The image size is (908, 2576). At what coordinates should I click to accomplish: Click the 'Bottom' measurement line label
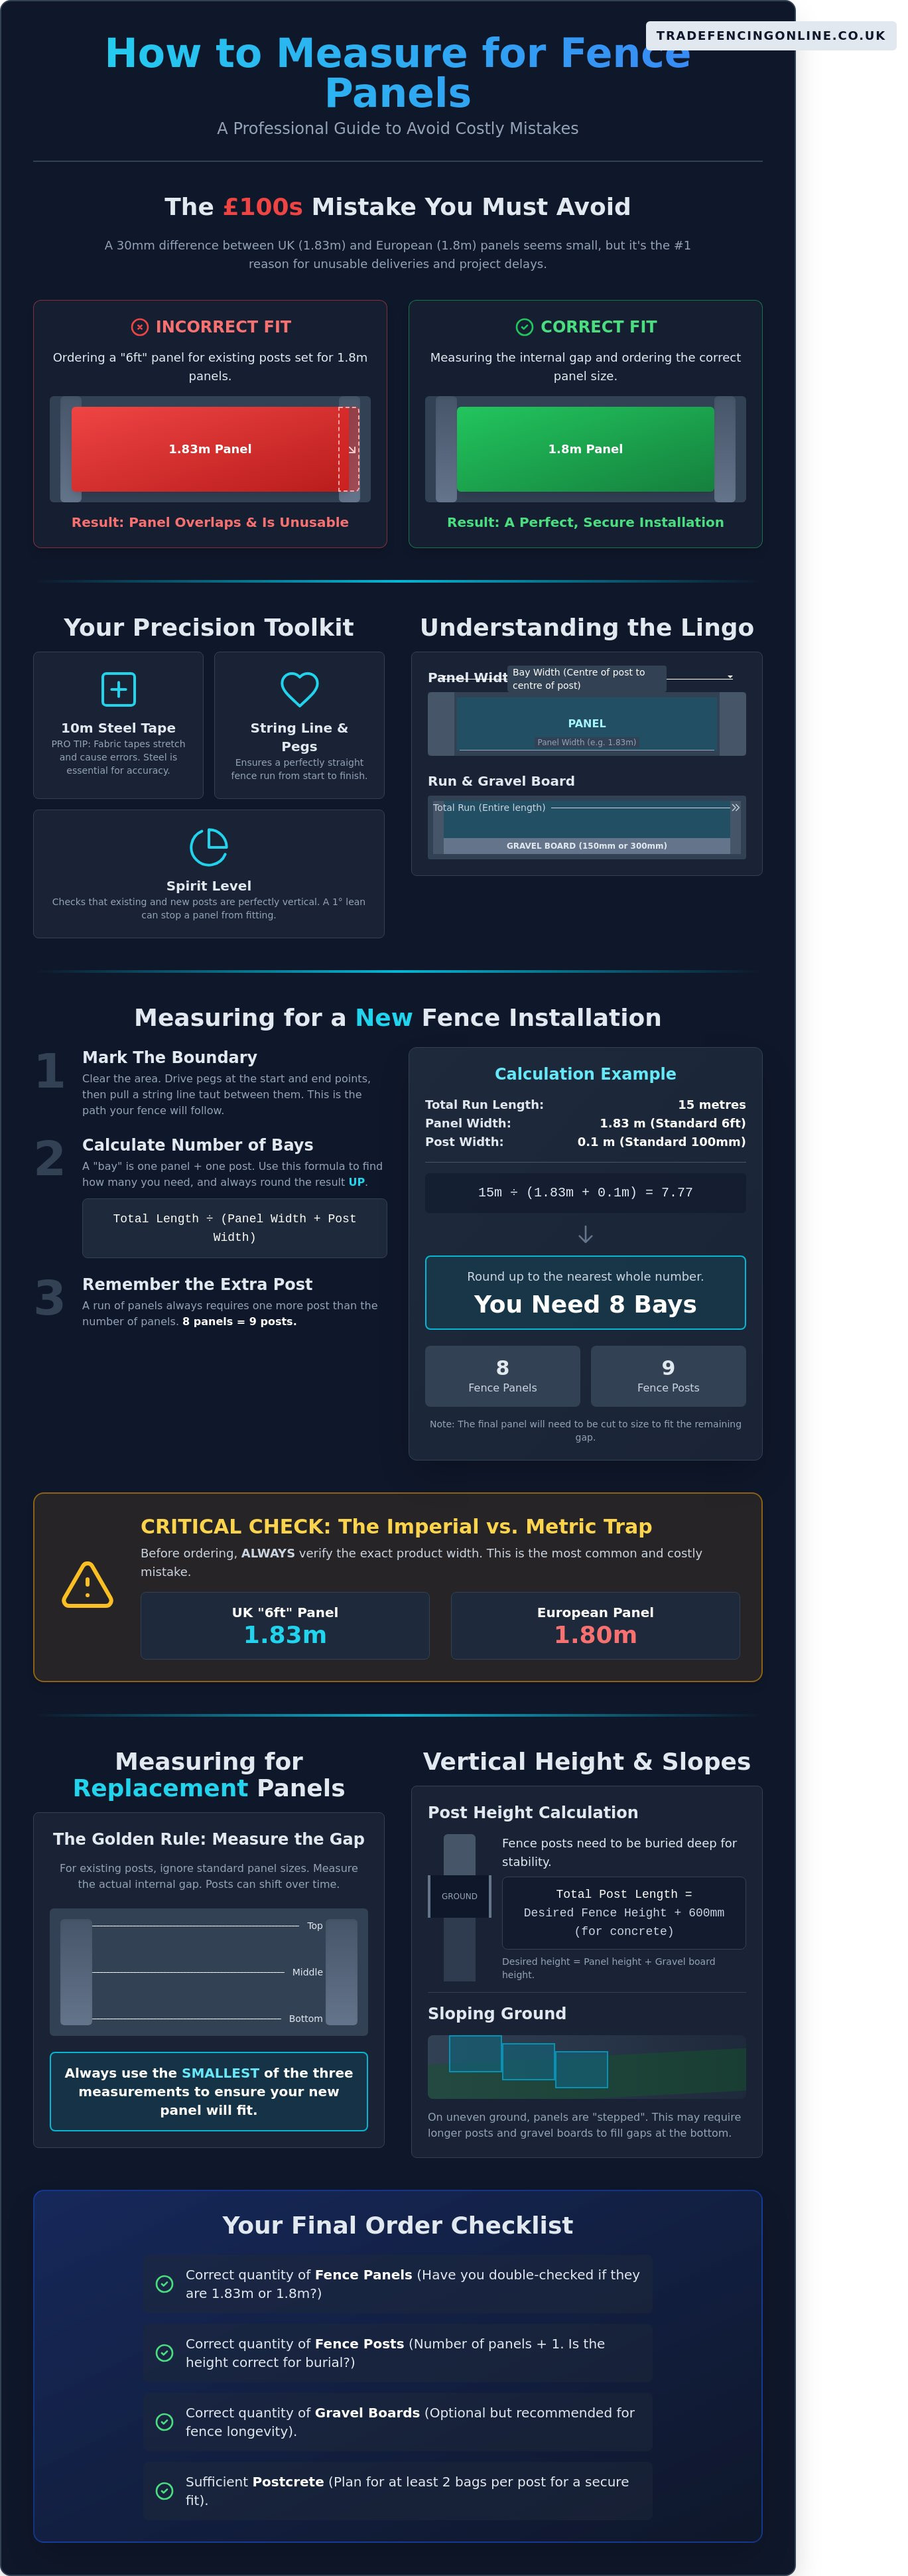point(306,2019)
